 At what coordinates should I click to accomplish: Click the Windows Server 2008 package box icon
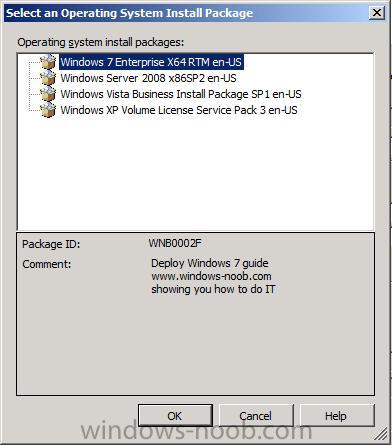coord(48,78)
